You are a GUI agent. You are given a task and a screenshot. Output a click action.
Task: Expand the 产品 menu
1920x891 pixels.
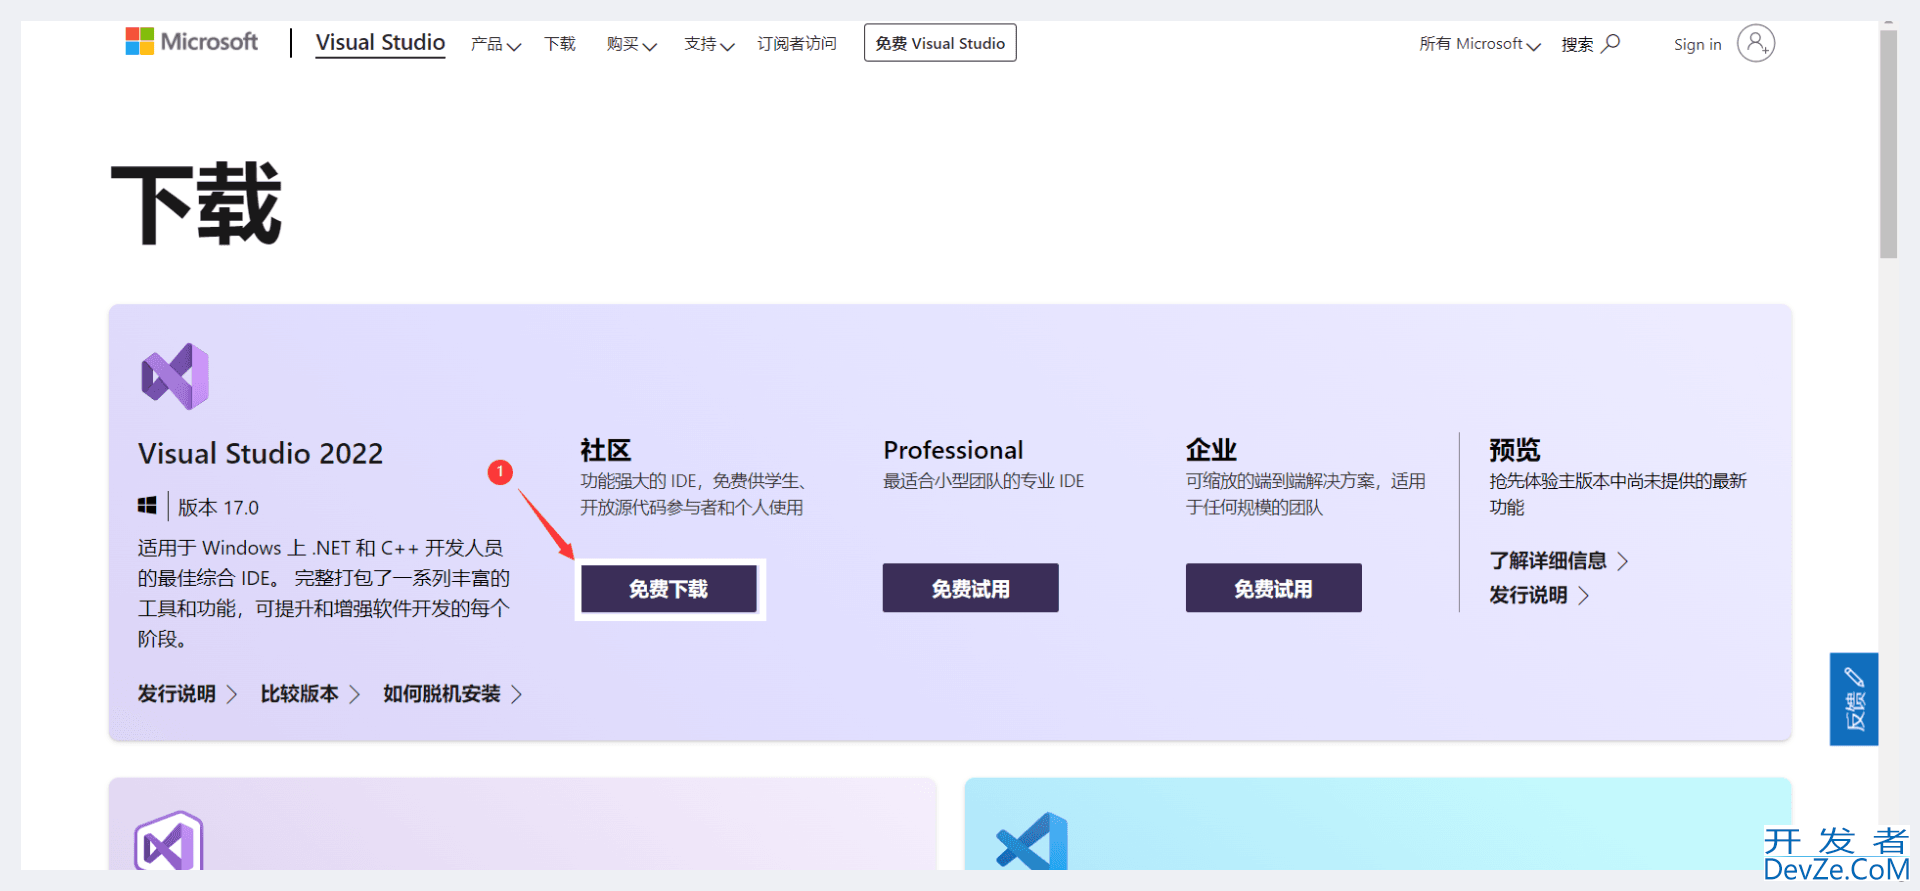pos(496,44)
